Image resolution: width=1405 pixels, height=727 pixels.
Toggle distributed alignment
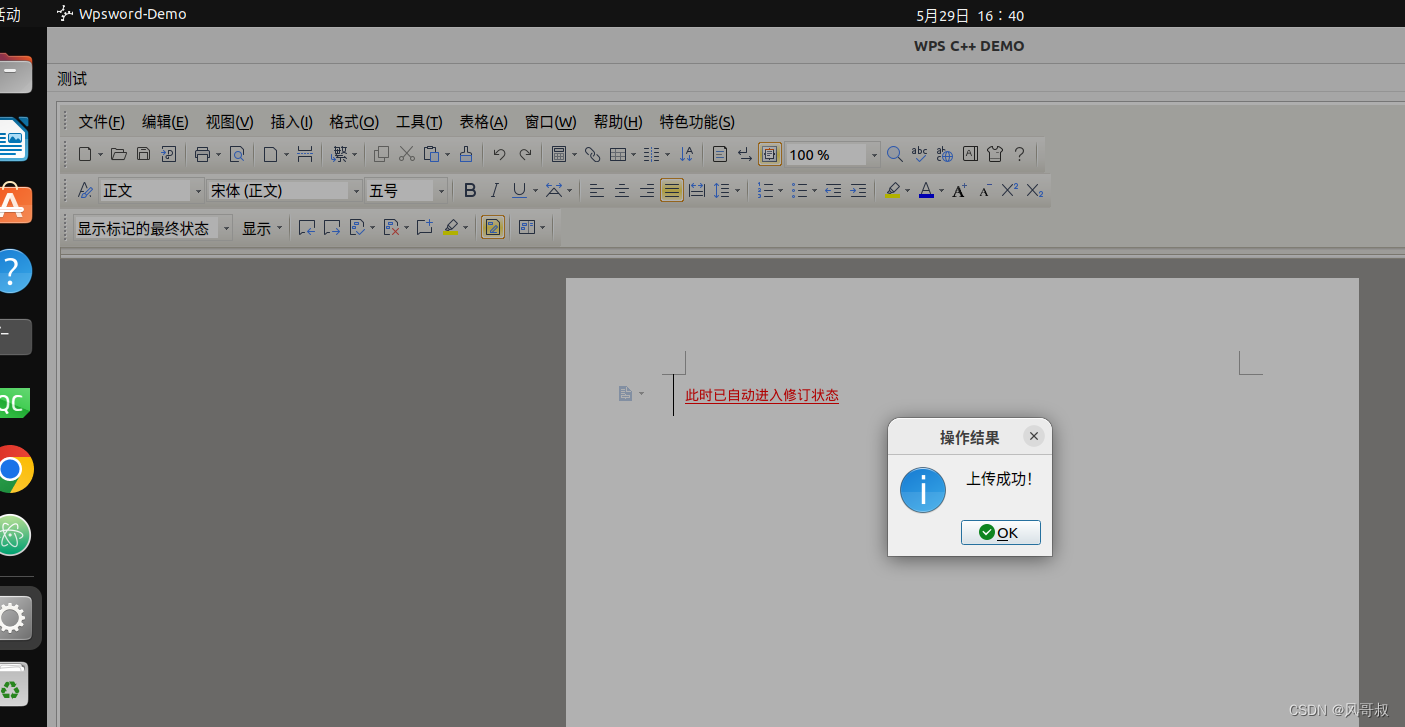pyautogui.click(x=697, y=190)
